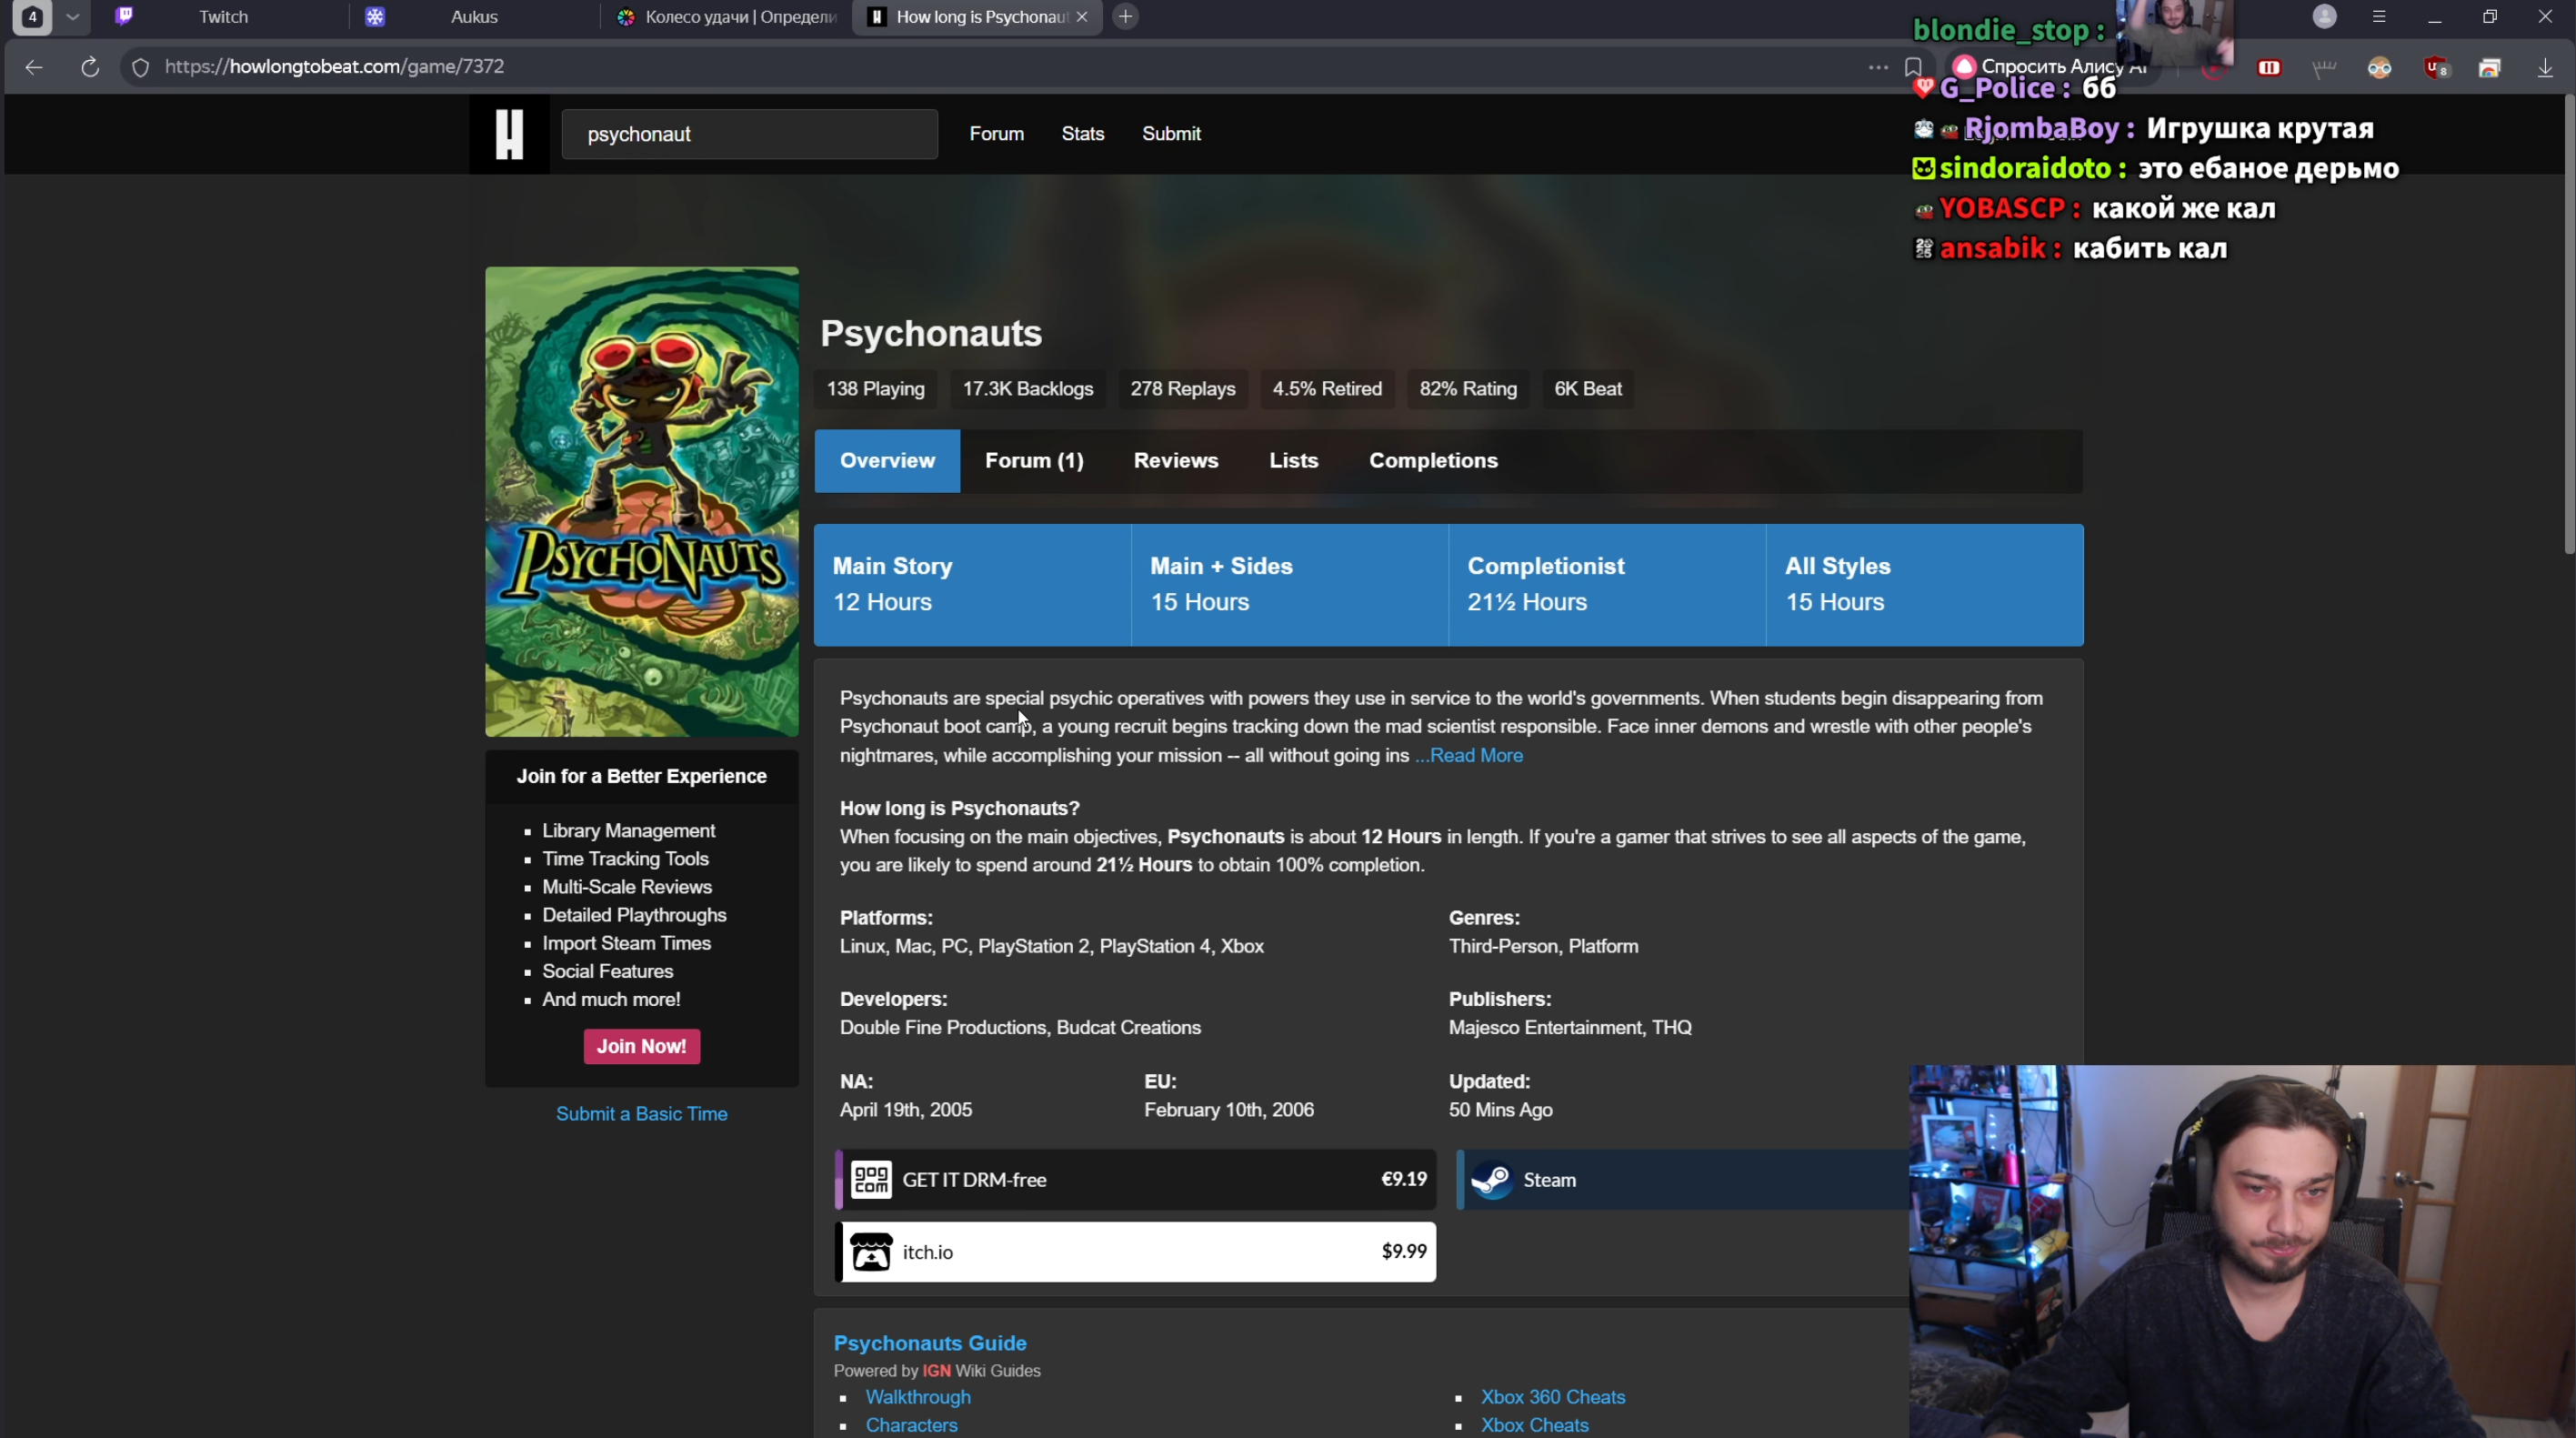Open the browser hamburger menu
The height and width of the screenshot is (1438, 2576).
[2379, 17]
